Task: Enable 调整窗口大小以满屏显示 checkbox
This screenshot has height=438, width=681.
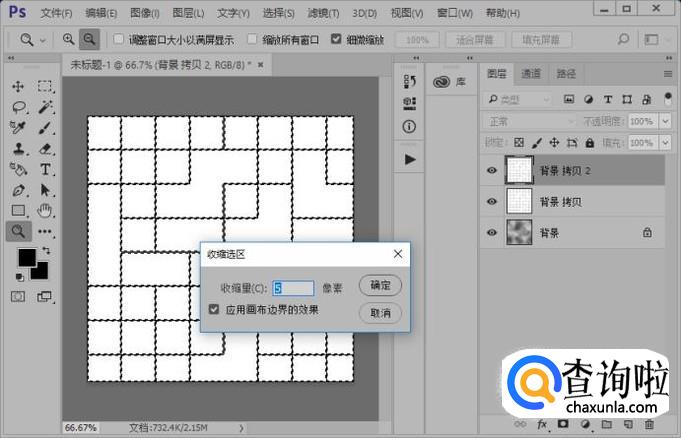Action: click(119, 39)
